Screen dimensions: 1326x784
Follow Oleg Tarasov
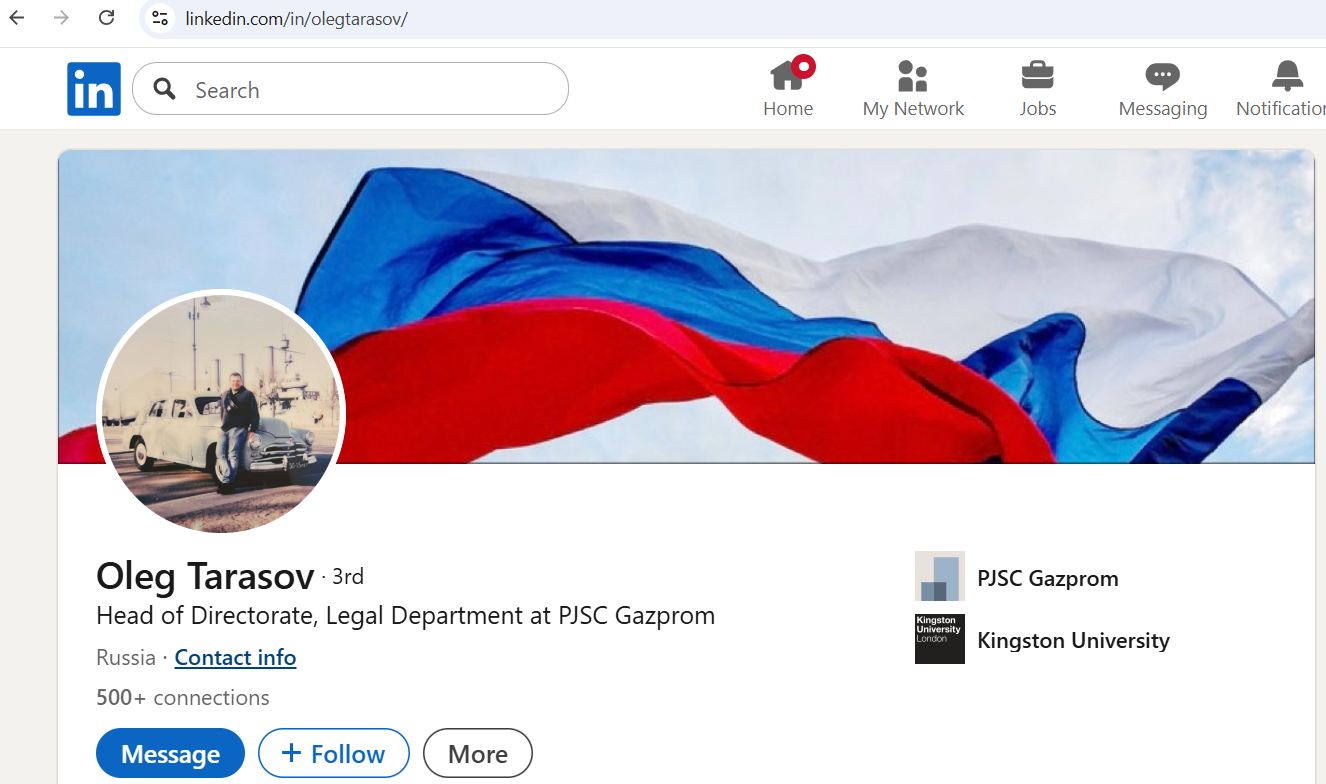tap(334, 753)
